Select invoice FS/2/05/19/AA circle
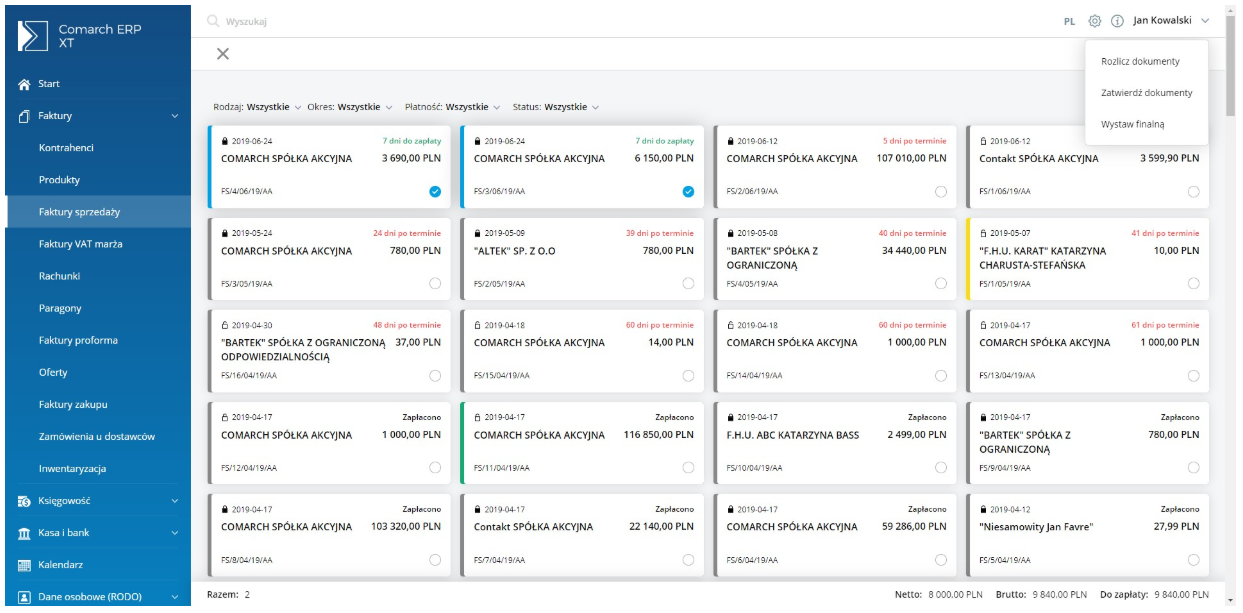The image size is (1243, 613). point(688,283)
